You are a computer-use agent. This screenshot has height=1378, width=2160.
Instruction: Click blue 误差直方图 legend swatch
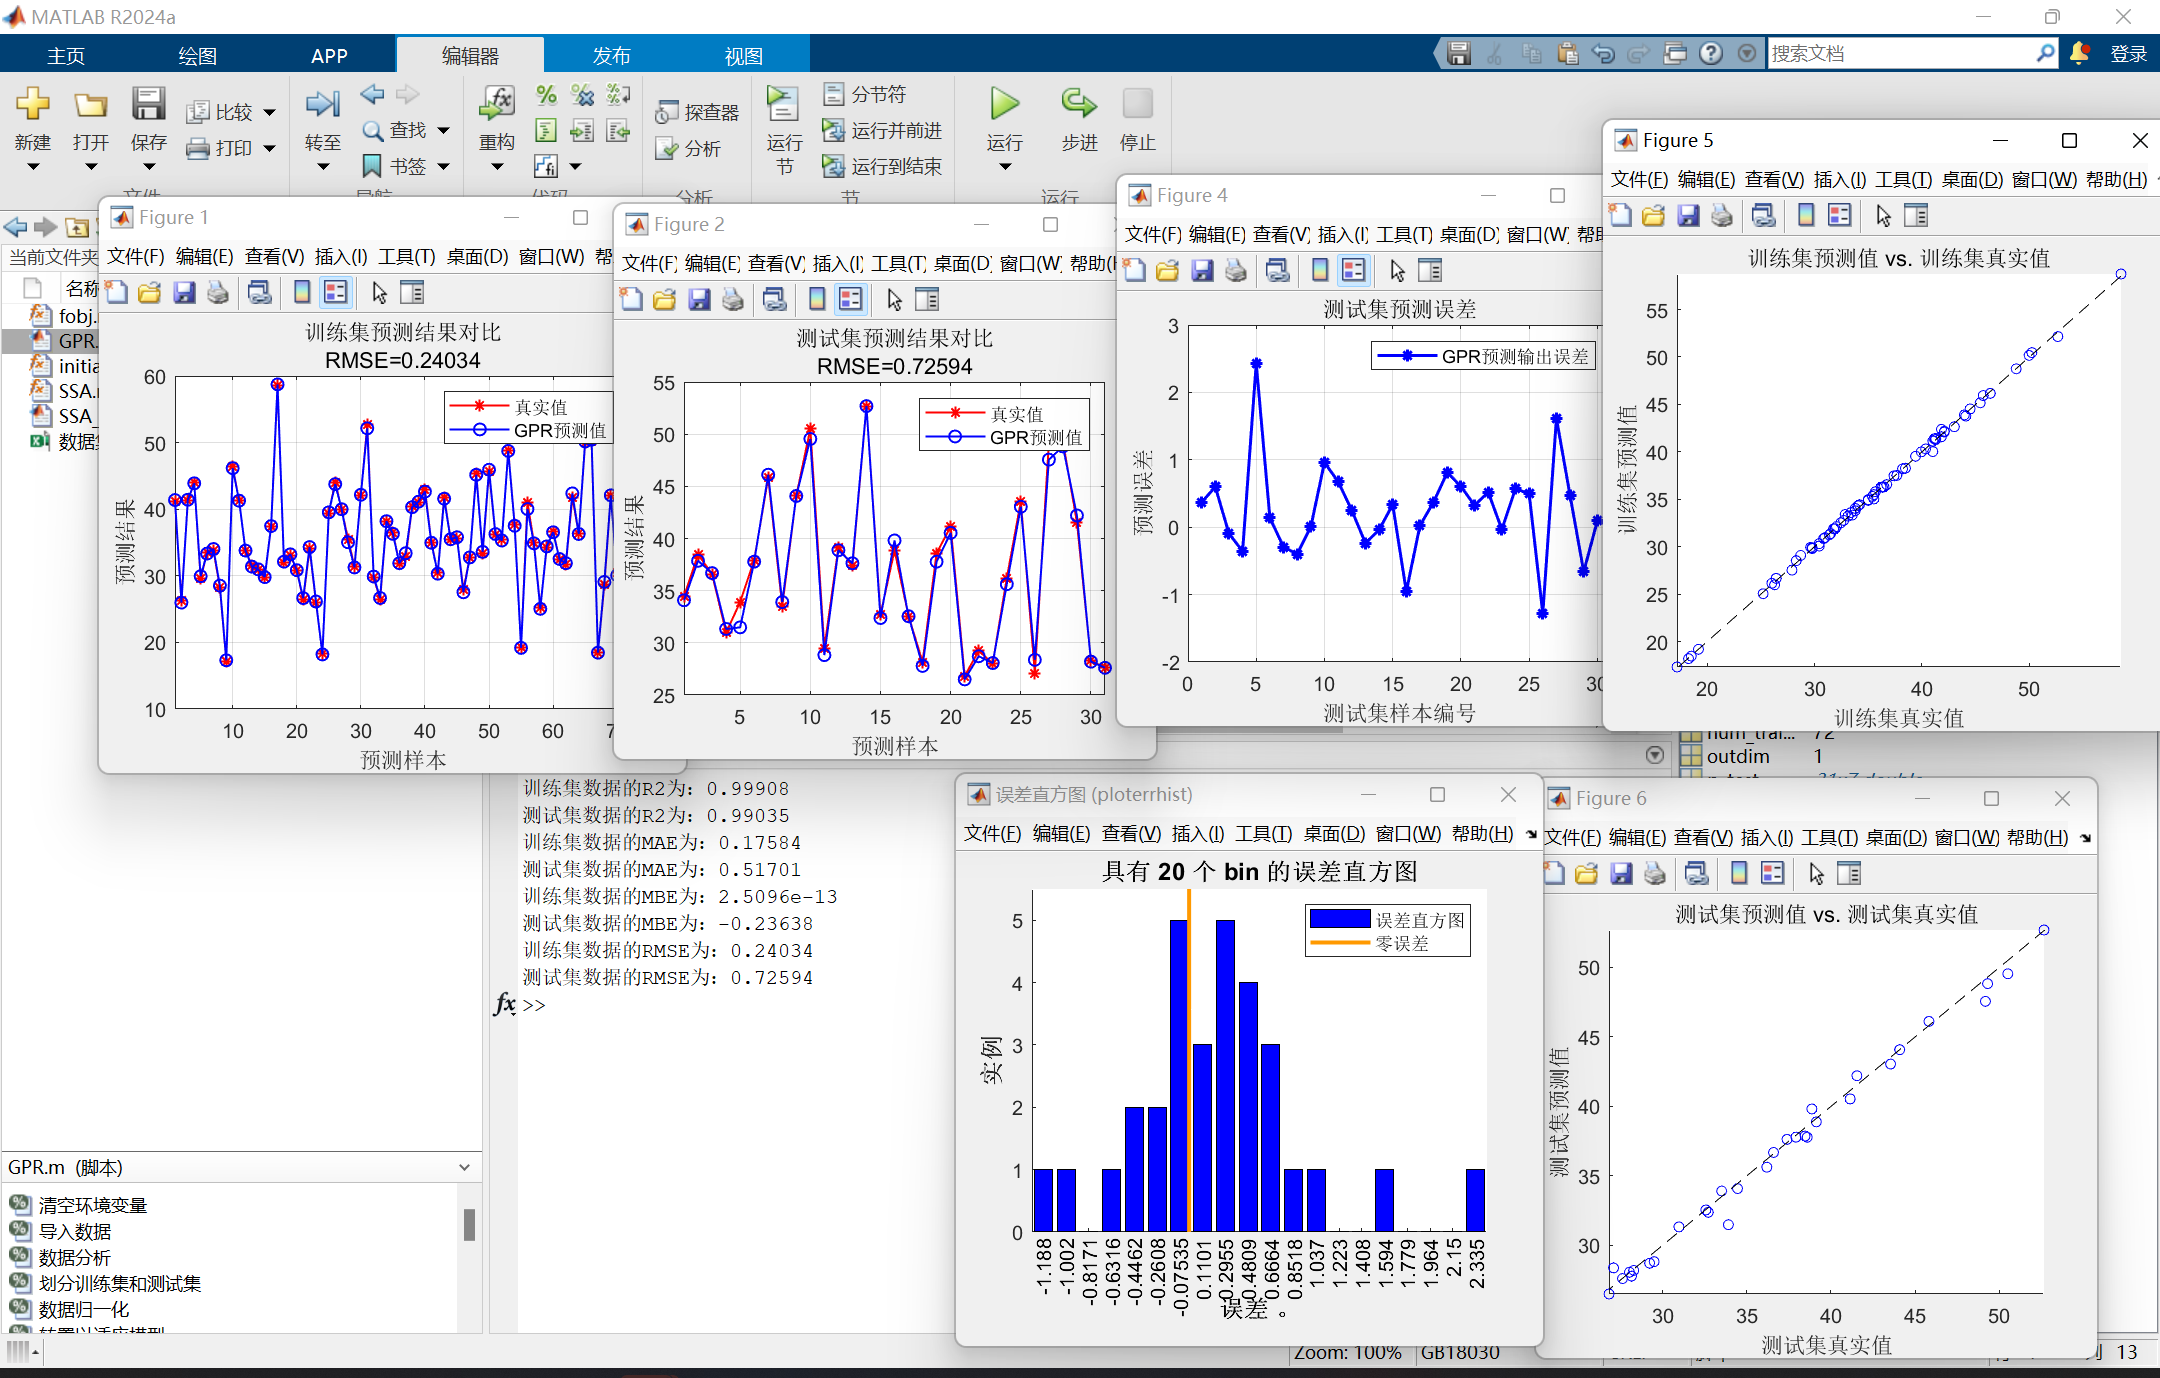(1339, 919)
